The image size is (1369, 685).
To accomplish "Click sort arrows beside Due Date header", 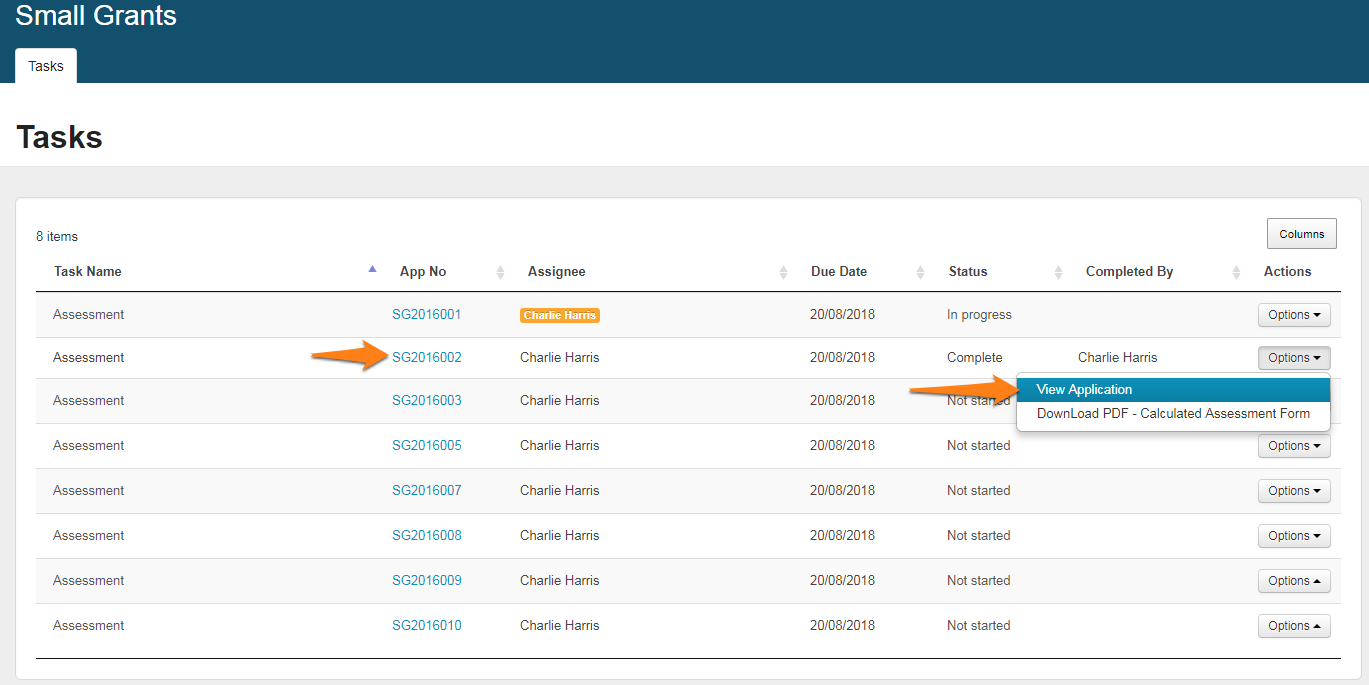I will [x=920, y=272].
